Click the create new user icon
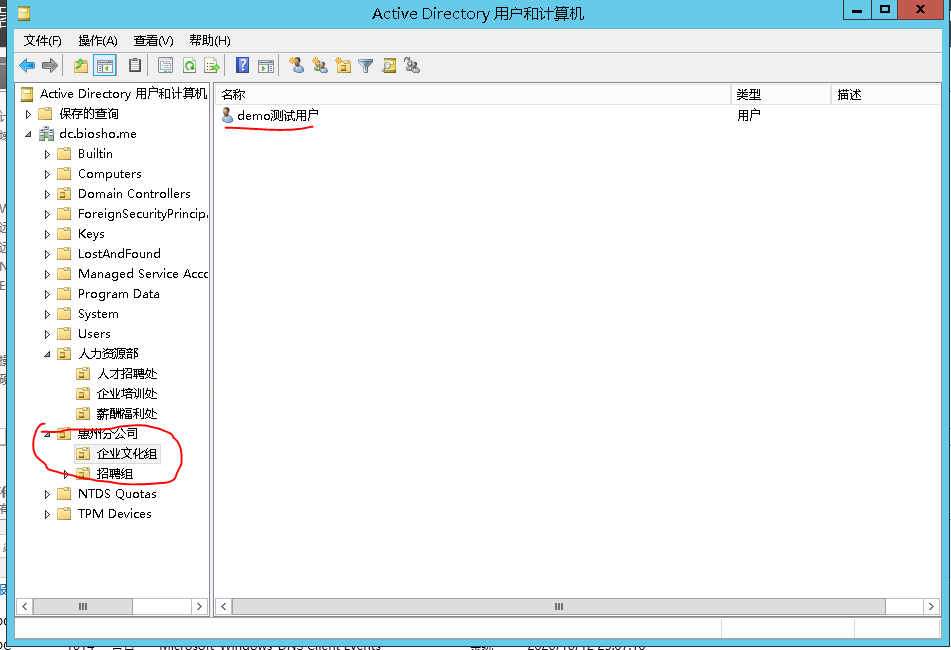This screenshot has height=650, width=951. [x=296, y=66]
